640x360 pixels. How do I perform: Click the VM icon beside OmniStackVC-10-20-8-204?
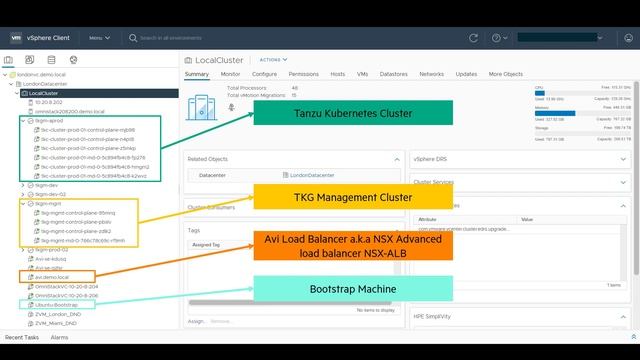(30, 287)
